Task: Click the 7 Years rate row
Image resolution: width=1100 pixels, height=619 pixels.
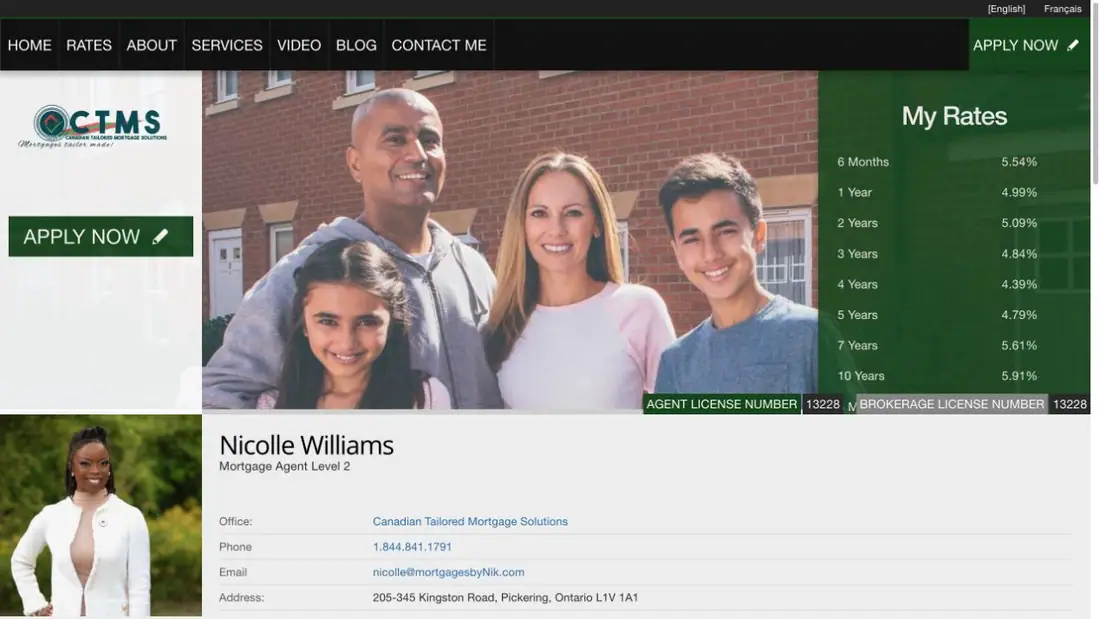Action: tap(937, 345)
